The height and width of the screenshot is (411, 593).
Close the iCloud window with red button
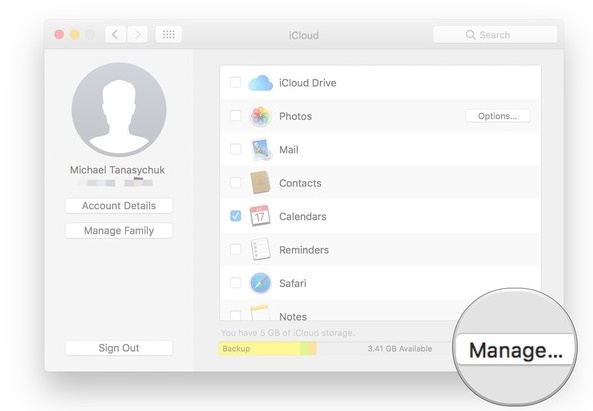tap(59, 35)
